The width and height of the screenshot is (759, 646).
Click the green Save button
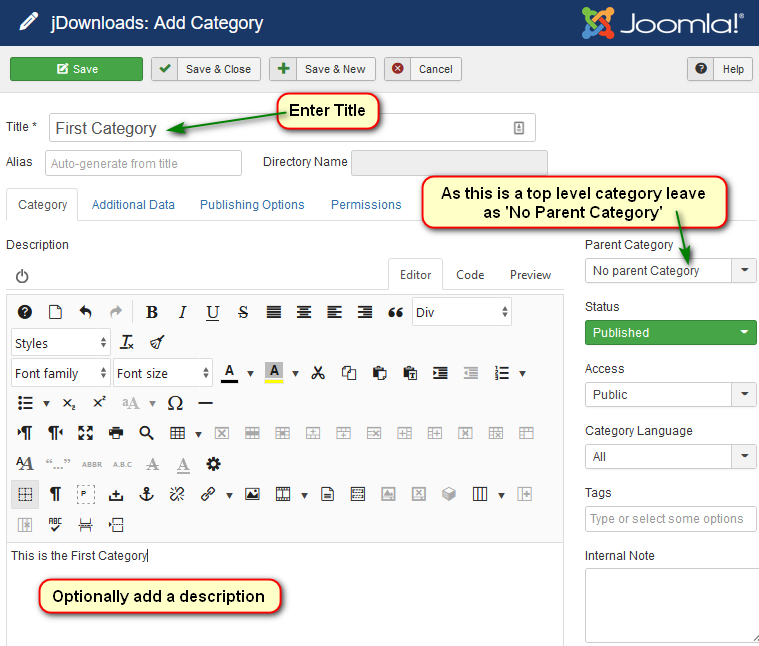pos(76,69)
